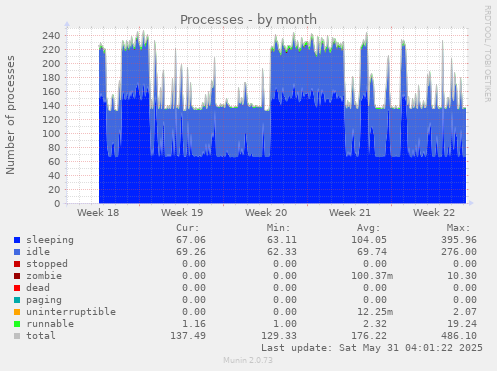Screen dimensions: 497x371
Task: Click the 'paging' legend label
Action: pyautogui.click(x=44, y=300)
